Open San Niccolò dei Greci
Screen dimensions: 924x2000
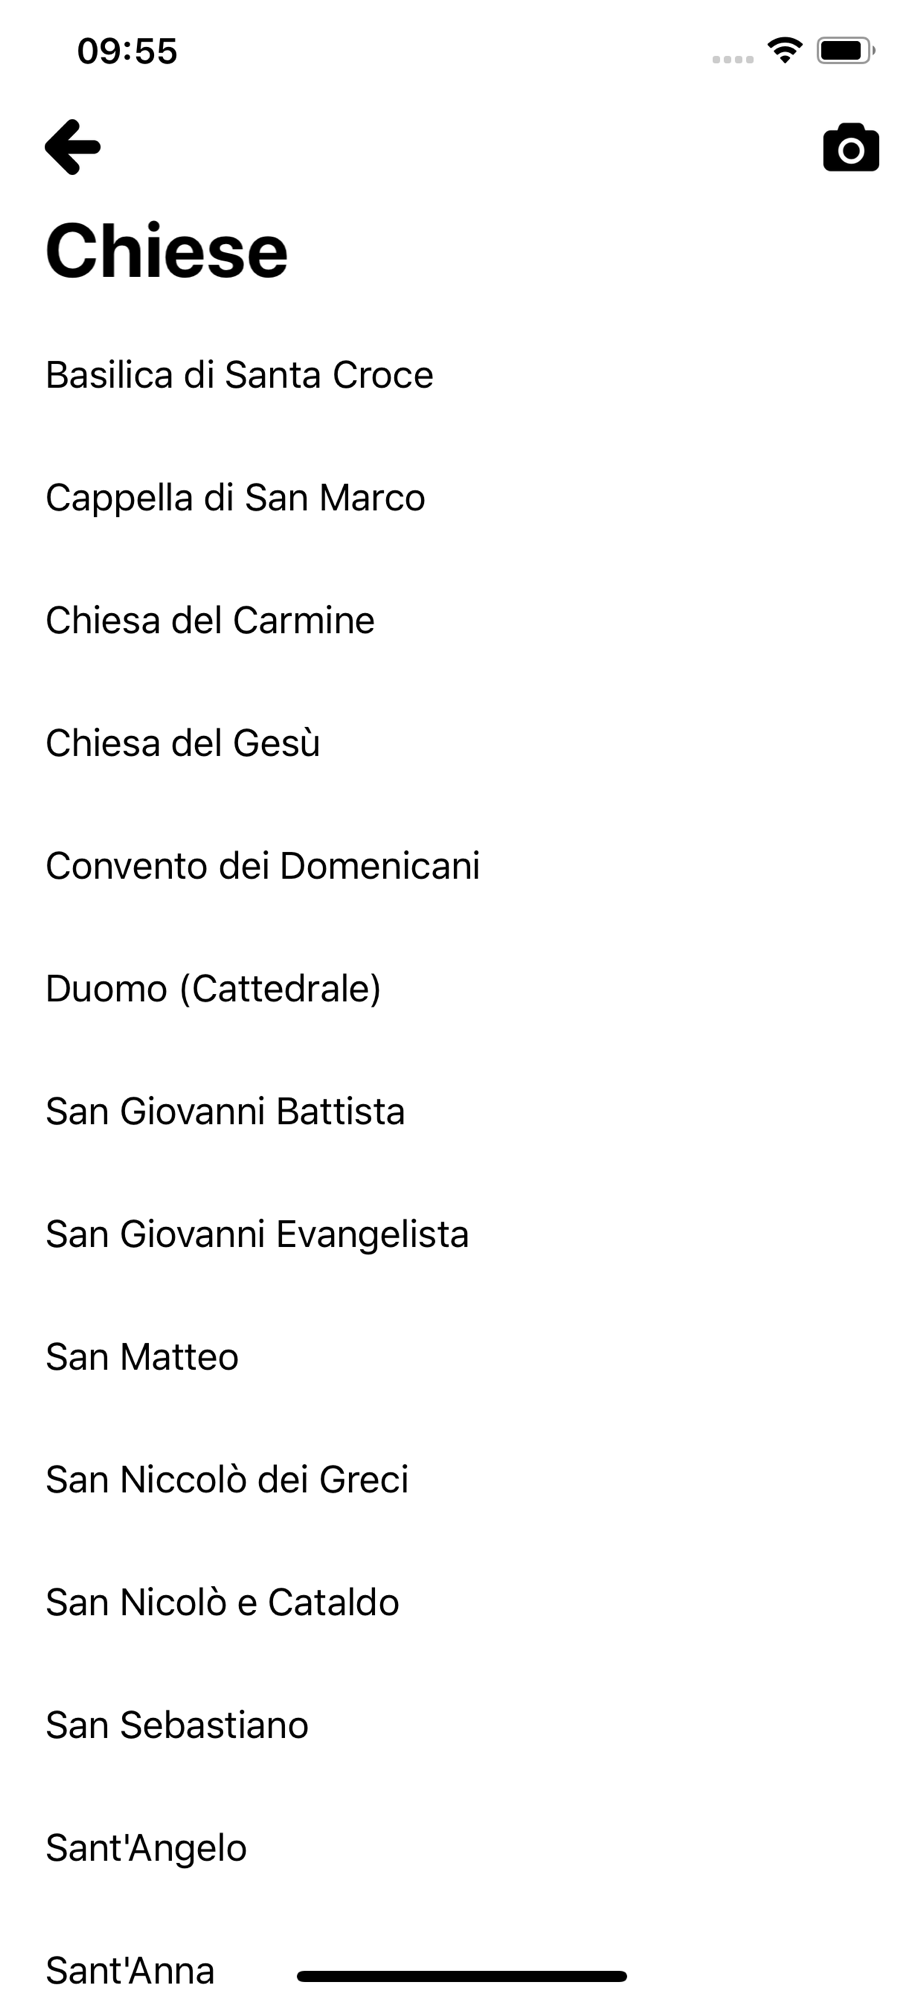tap(227, 1480)
